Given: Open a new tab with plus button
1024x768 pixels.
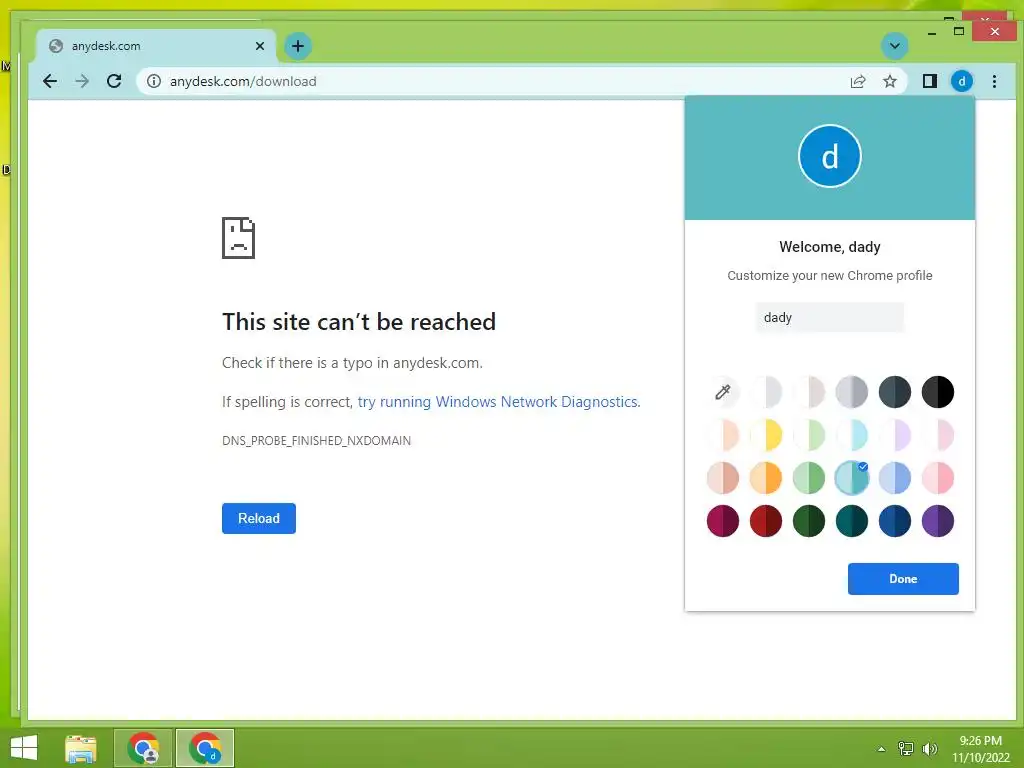Looking at the screenshot, I should (x=298, y=46).
